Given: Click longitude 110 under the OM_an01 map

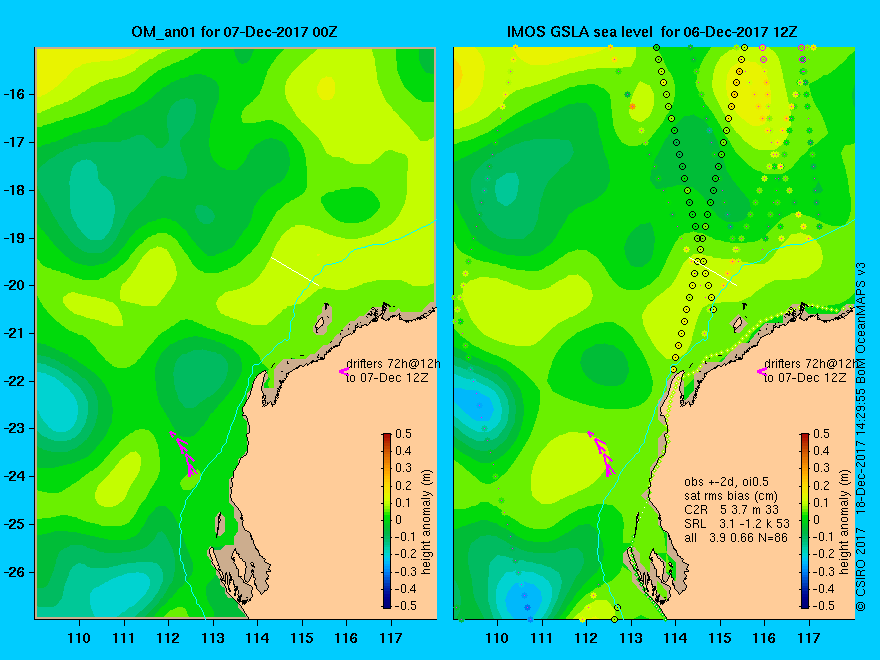Looking at the screenshot, I should coord(79,638).
